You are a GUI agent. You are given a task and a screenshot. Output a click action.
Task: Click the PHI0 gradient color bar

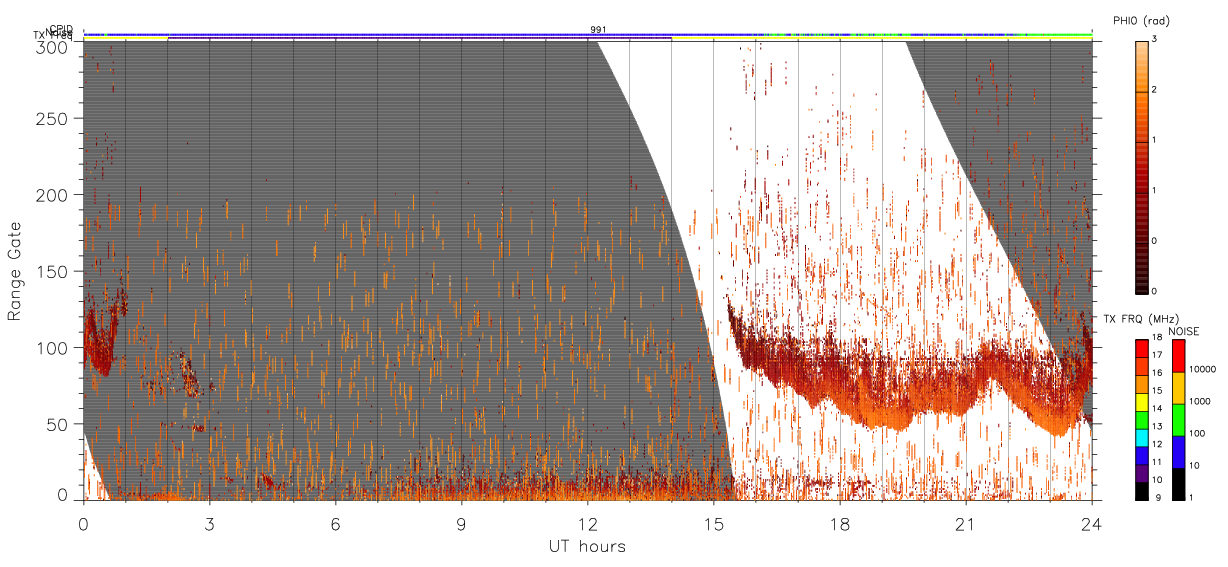pos(1141,166)
